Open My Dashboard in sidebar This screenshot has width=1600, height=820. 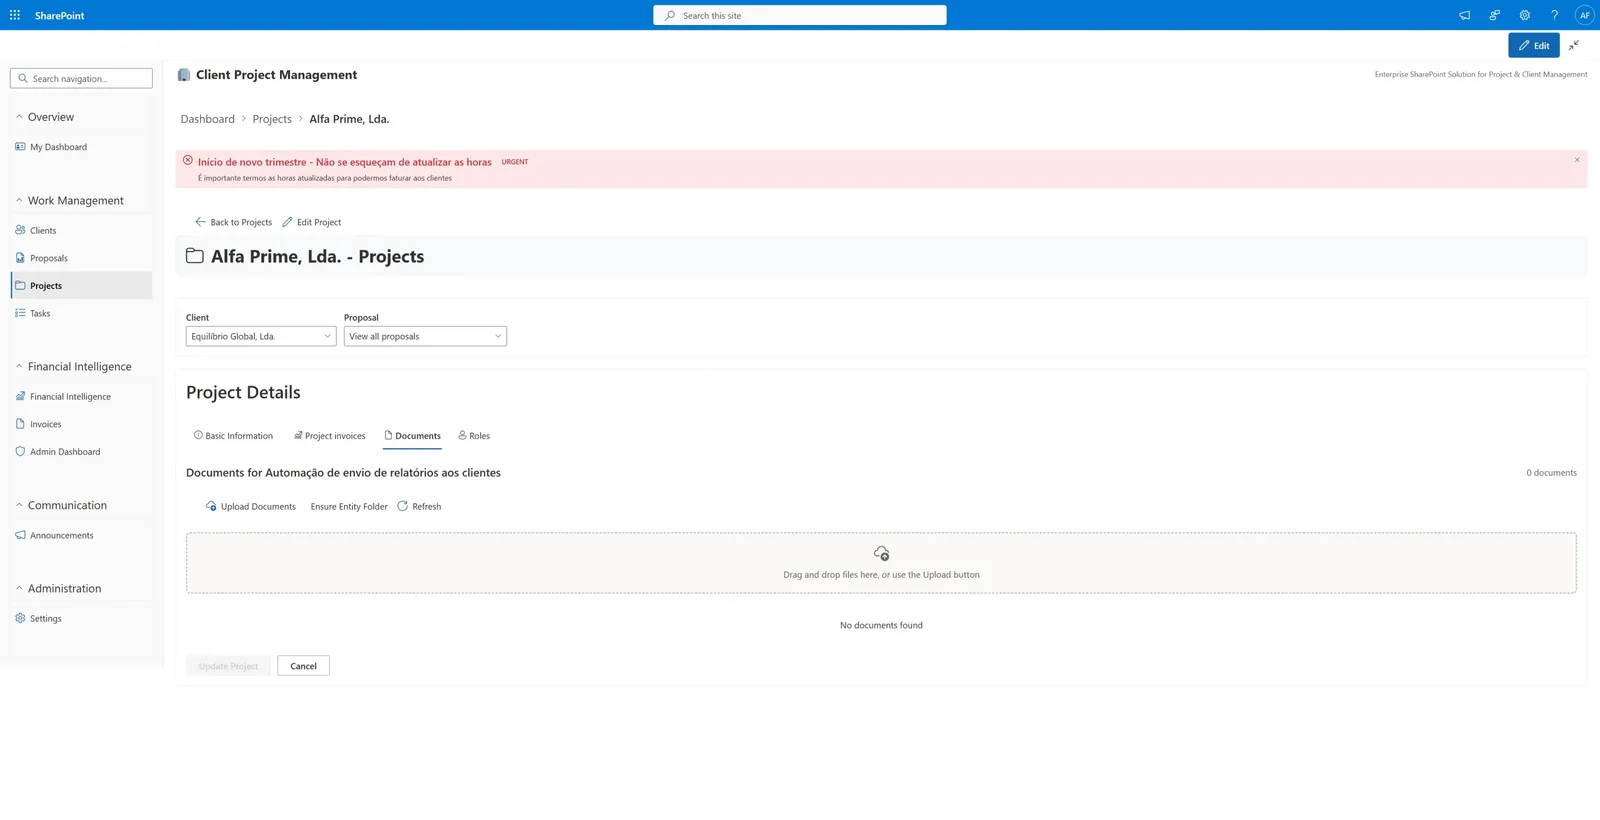[x=81, y=147]
